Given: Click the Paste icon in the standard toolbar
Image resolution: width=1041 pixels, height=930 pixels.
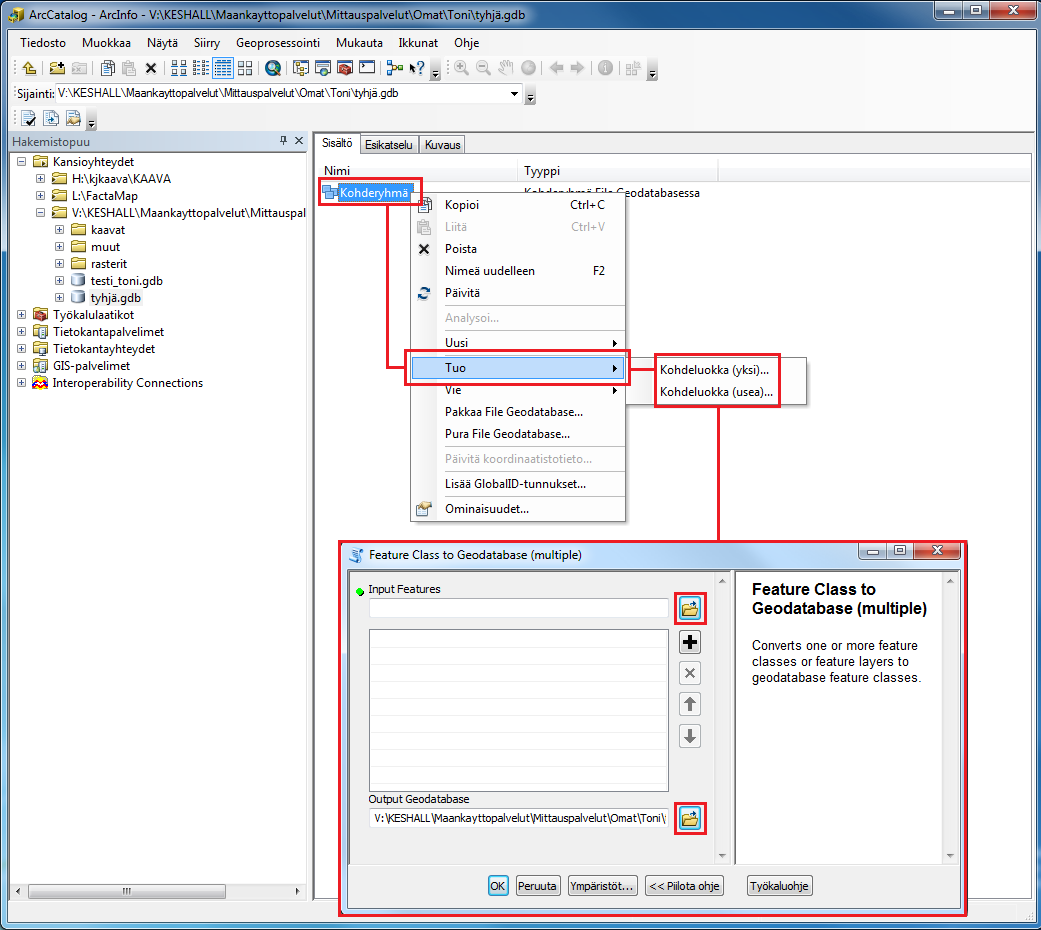Looking at the screenshot, I should click(129, 68).
